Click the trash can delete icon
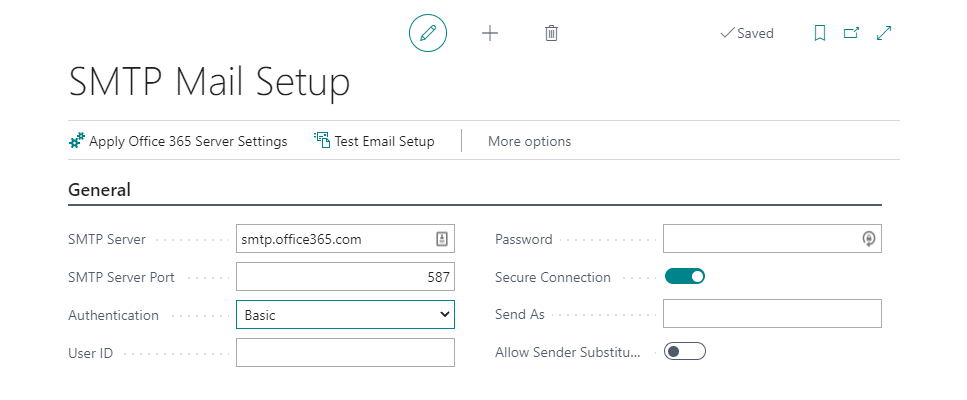Screen dimensions: 967x400 click(x=551, y=33)
